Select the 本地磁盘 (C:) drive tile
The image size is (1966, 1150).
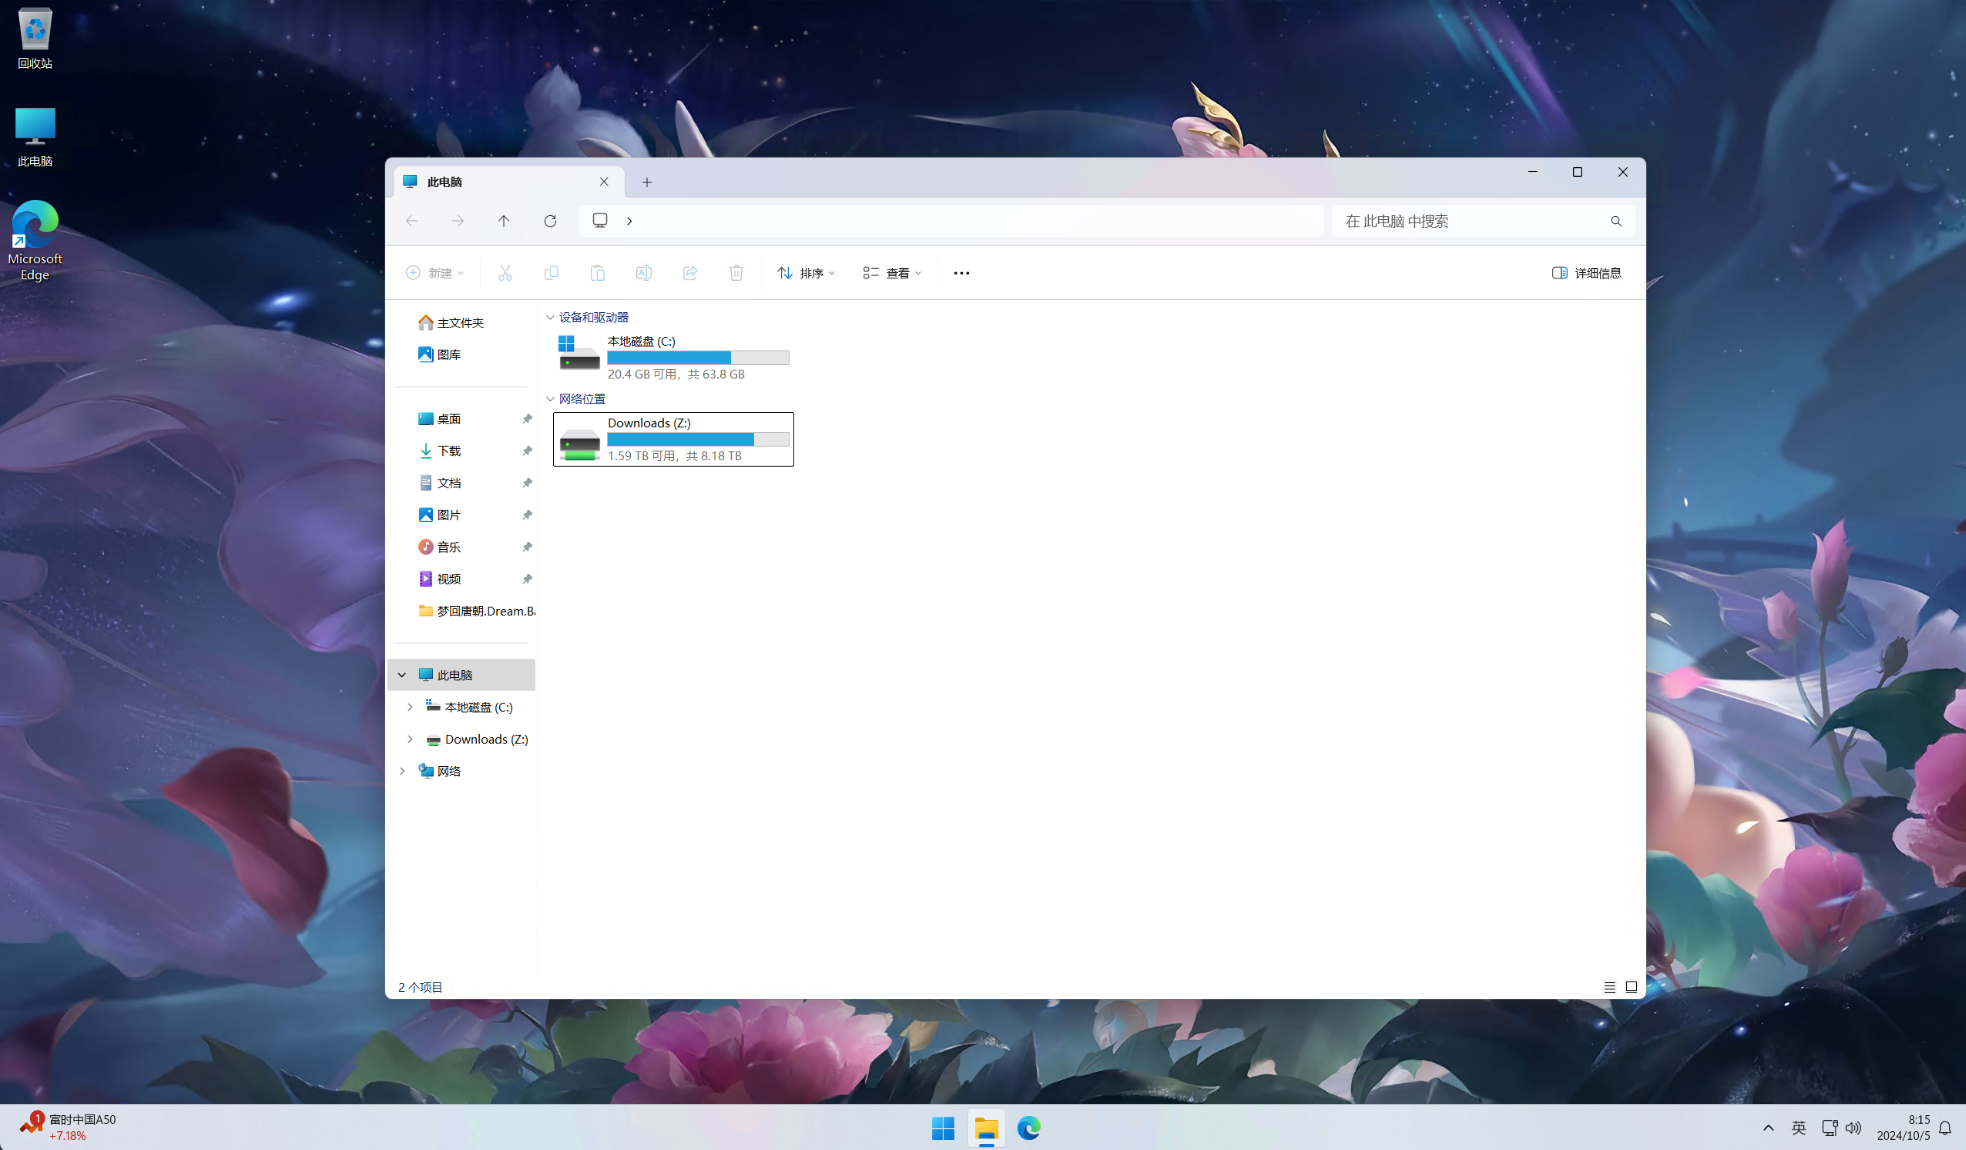(x=673, y=357)
